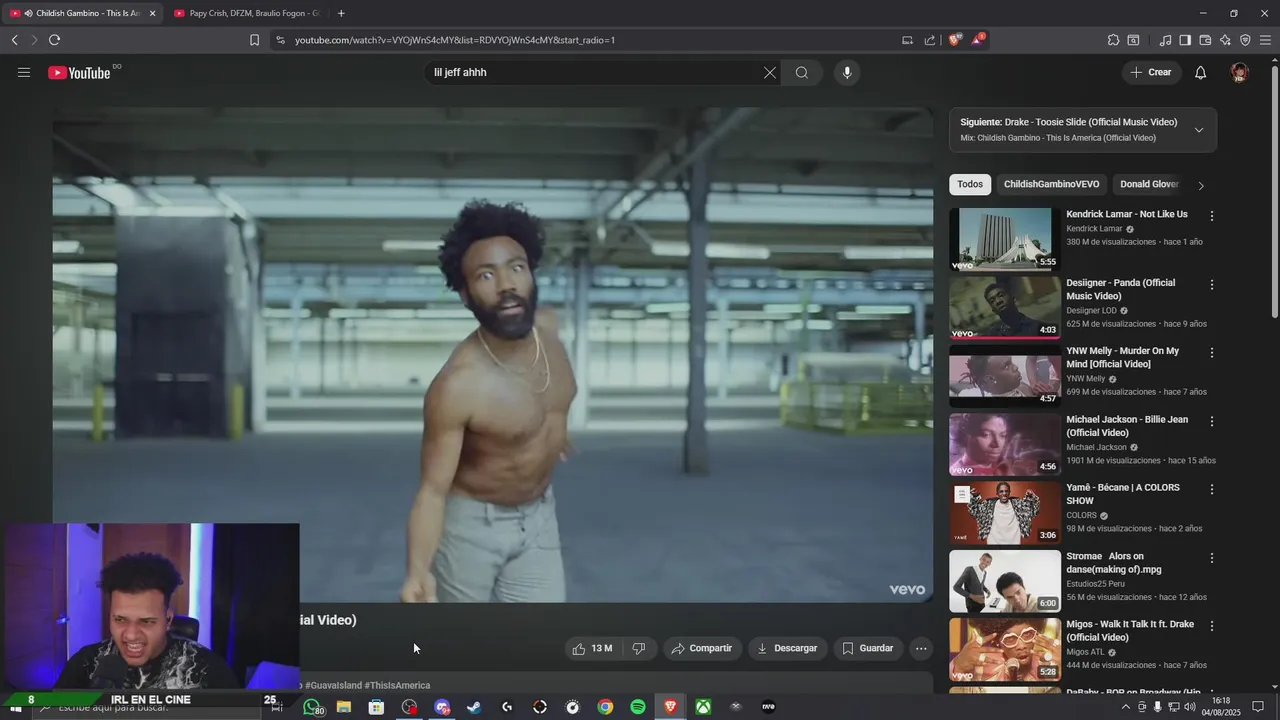Screen dimensions: 1280x720
Task: Open Brave Wallet icon
Action: pos(1205,40)
